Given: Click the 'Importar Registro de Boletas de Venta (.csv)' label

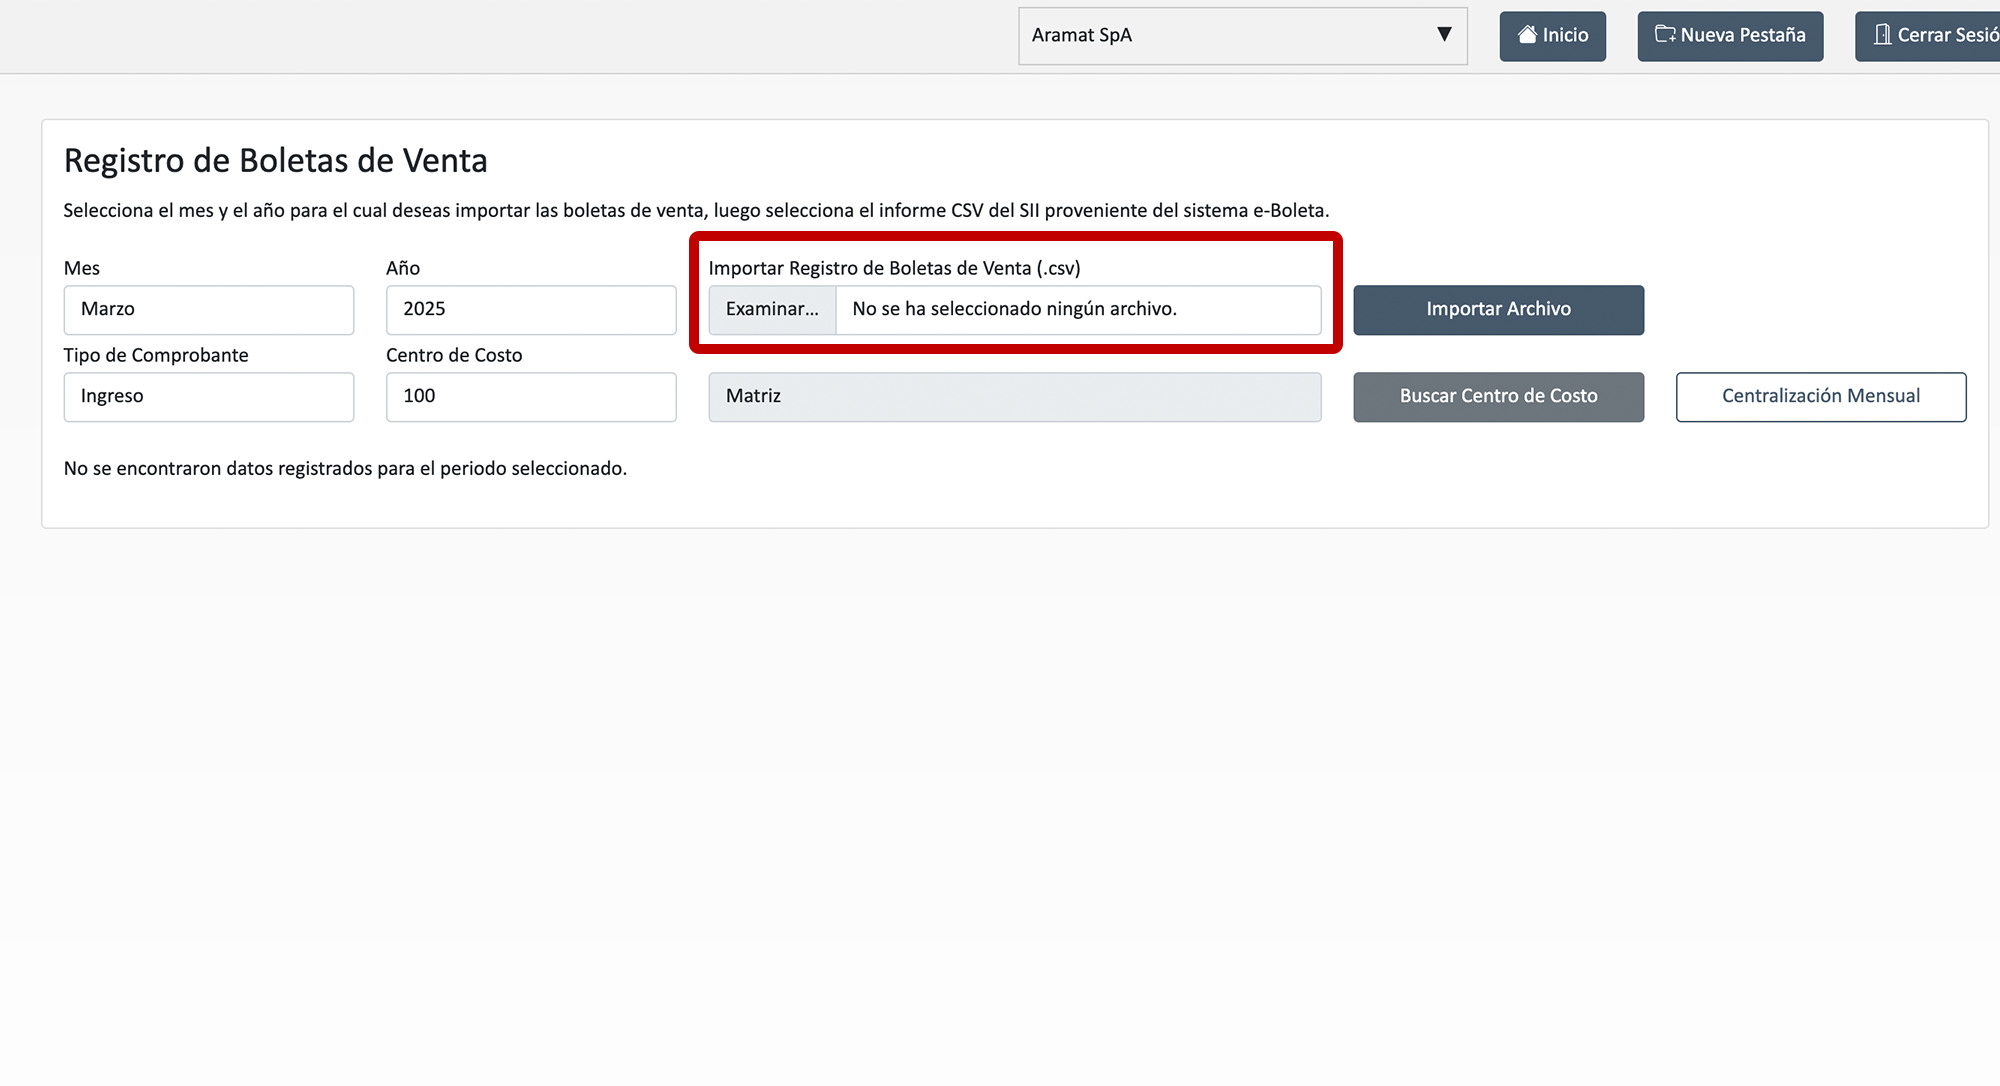Looking at the screenshot, I should tap(894, 268).
